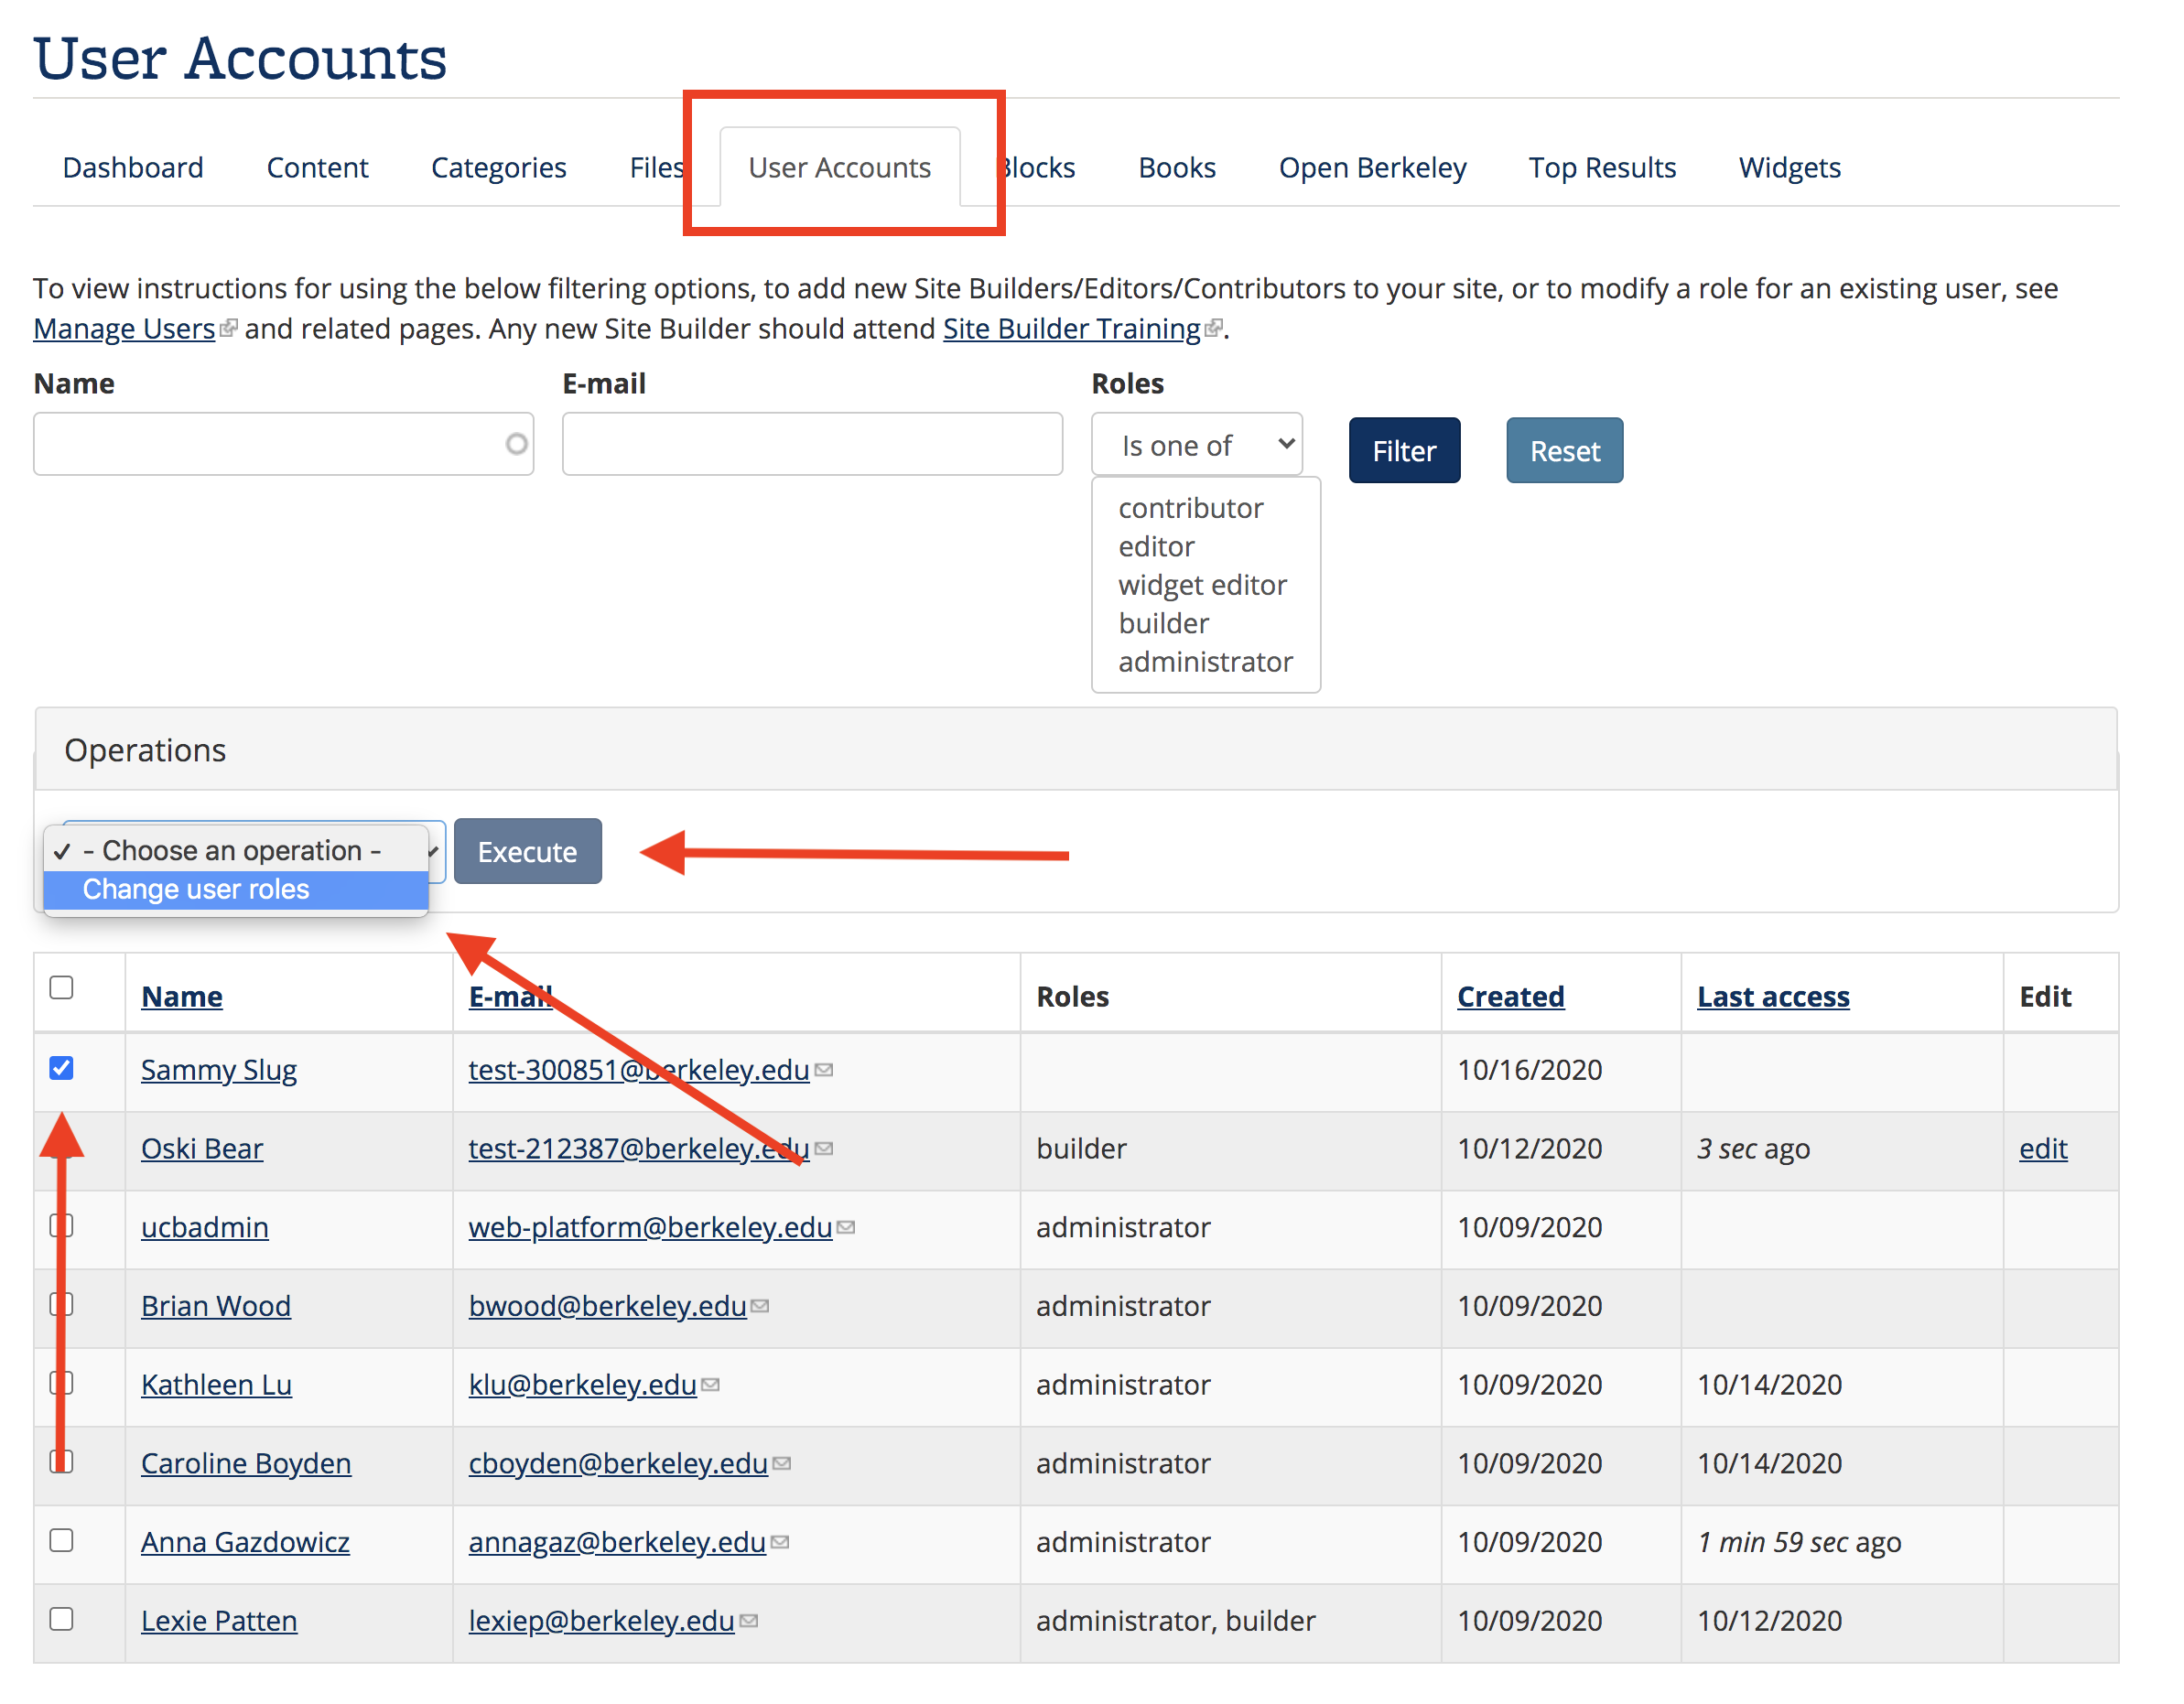This screenshot has width=2184, height=1704.
Task: Uncheck the checkbox for Sammy Slug
Action: click(x=62, y=1069)
